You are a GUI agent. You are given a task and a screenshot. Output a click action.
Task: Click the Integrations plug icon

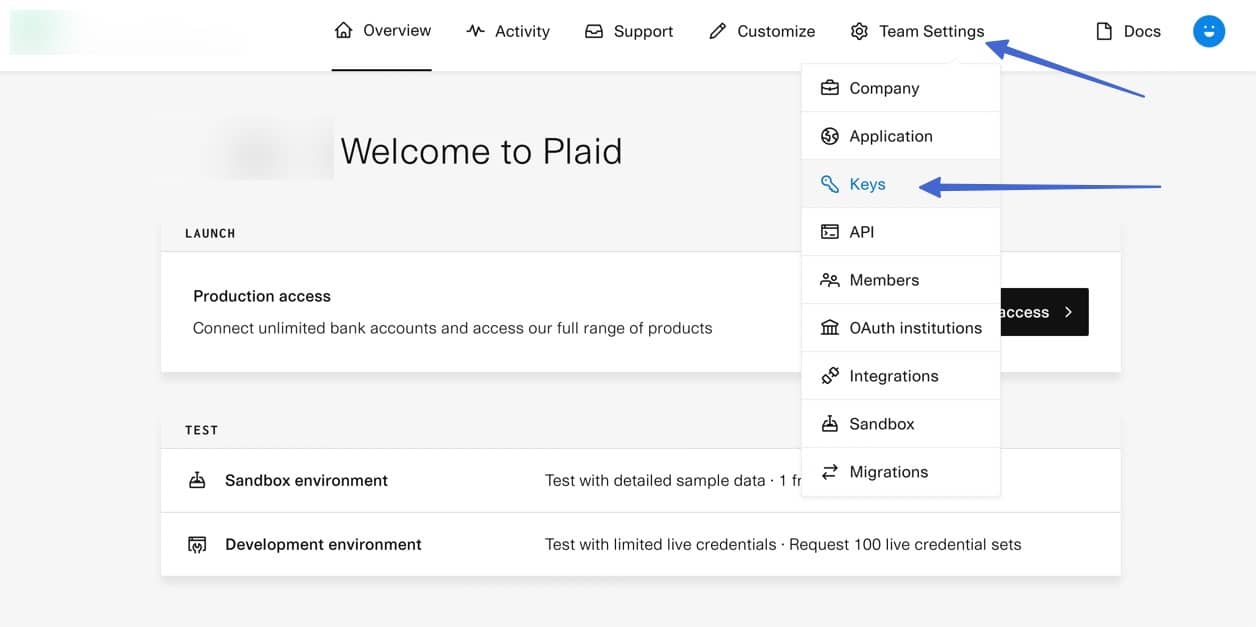[830, 376]
